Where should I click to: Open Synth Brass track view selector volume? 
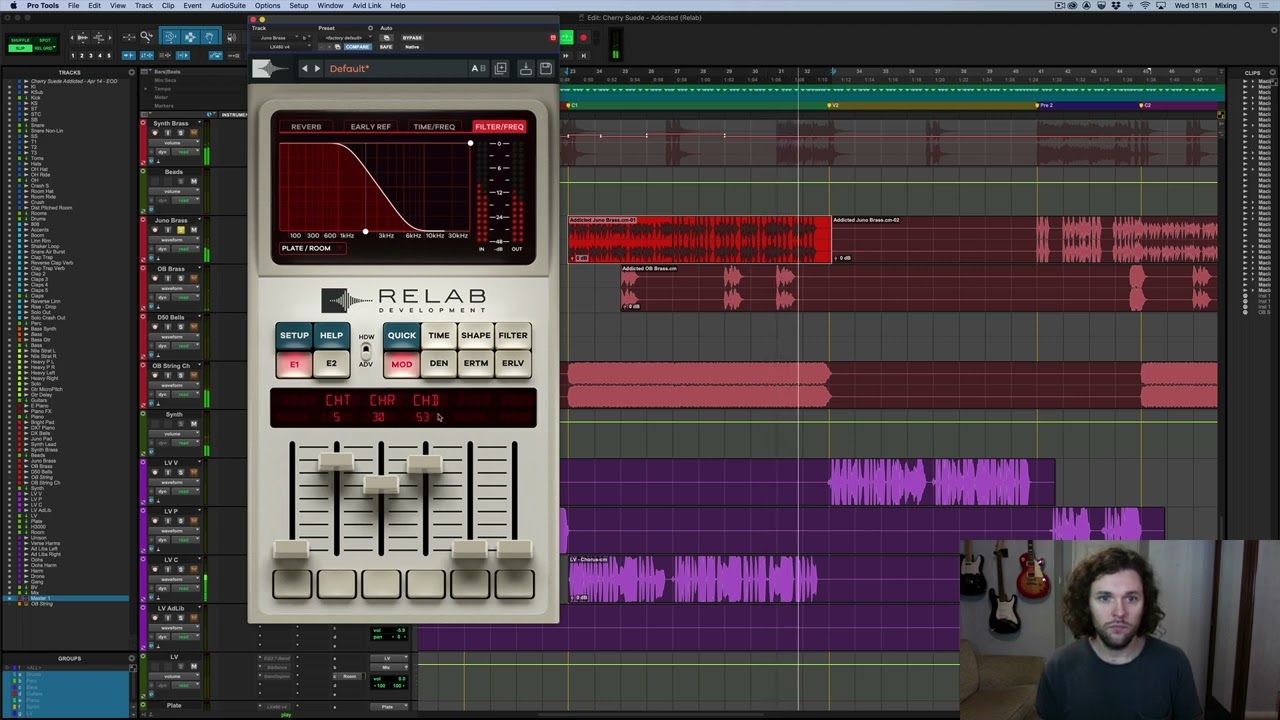174,142
